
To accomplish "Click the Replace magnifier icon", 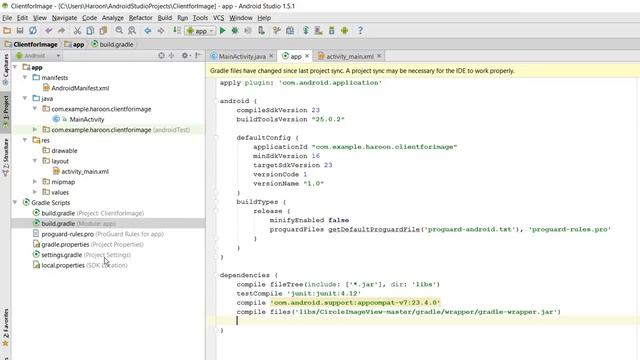I will click(x=132, y=31).
